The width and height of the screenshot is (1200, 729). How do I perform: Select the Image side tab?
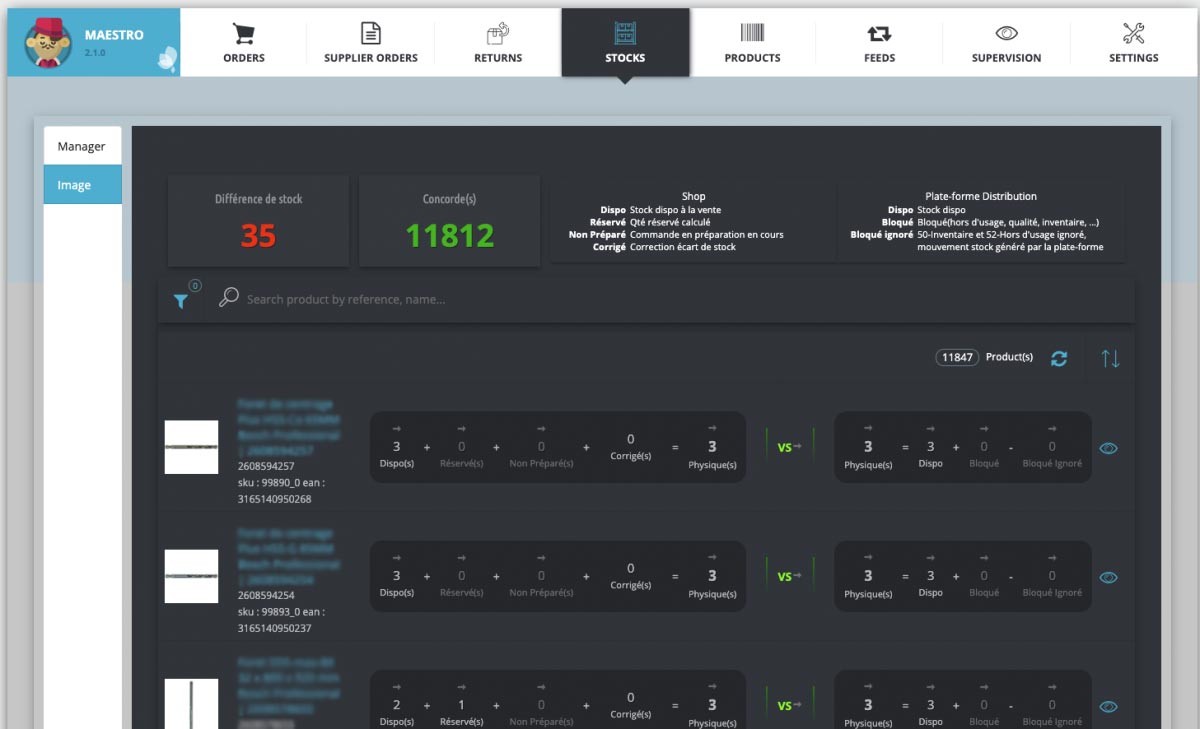[x=82, y=185]
